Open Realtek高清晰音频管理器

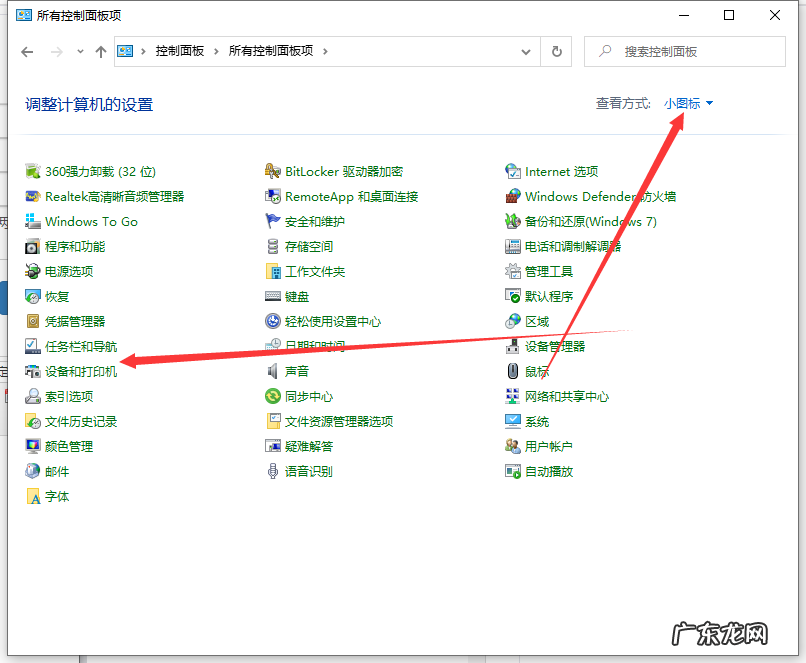coord(99,196)
